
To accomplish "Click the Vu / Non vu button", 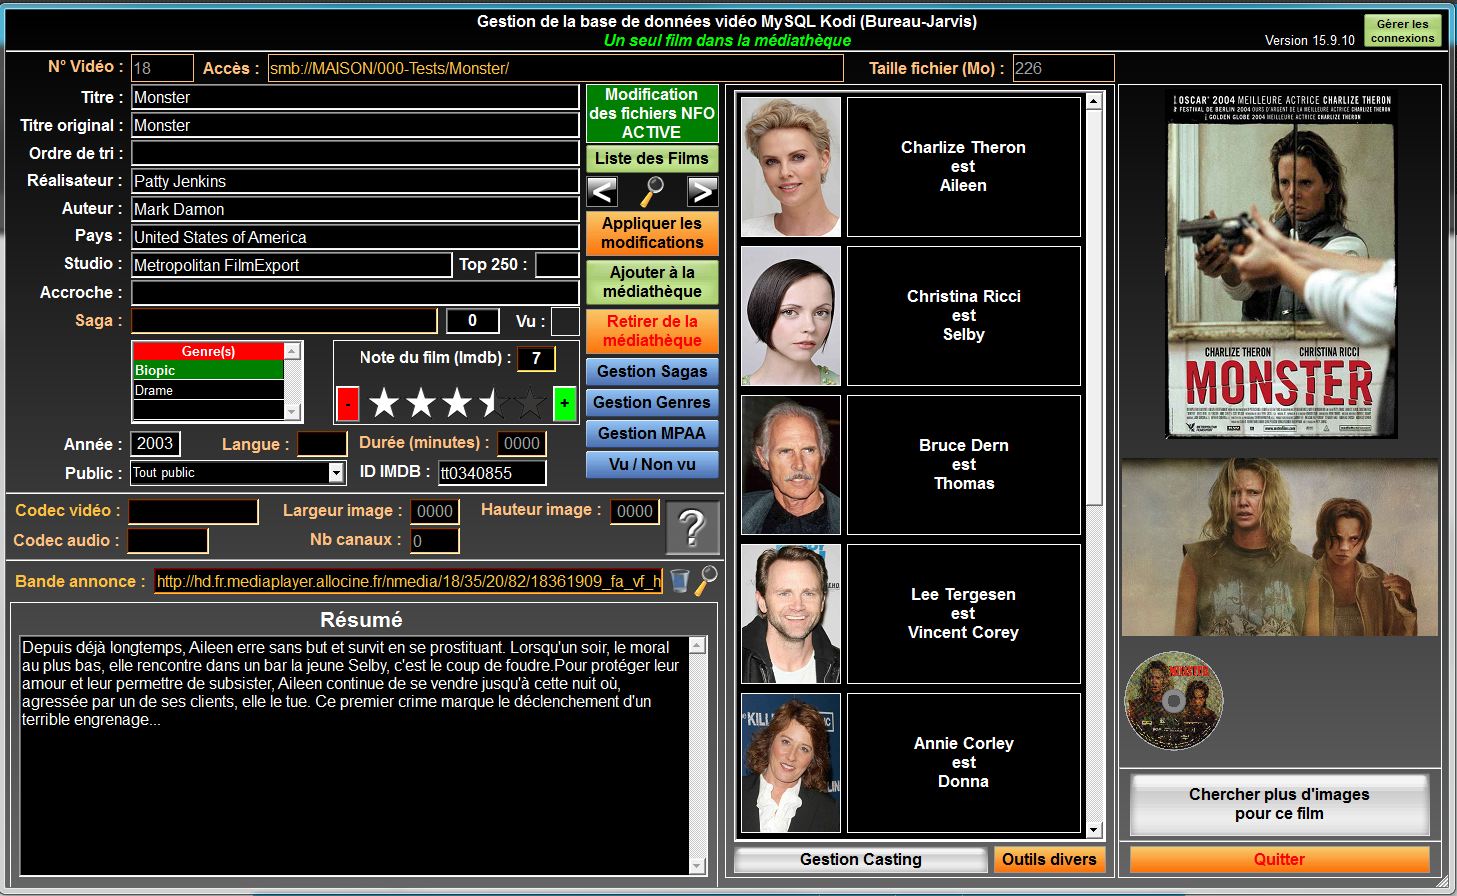I will point(652,465).
